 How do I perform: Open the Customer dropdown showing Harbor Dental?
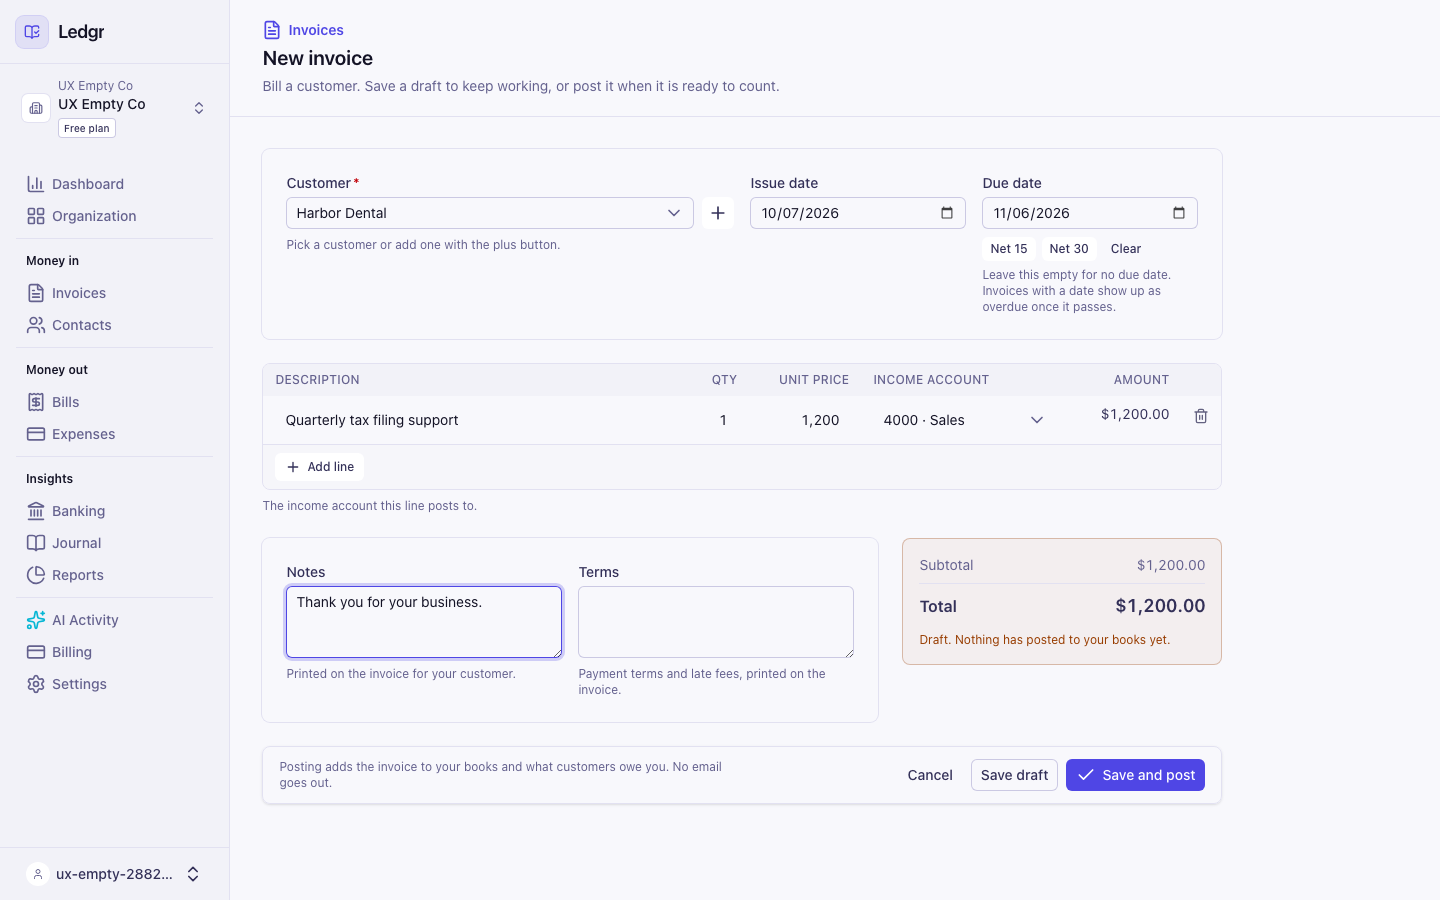tap(490, 213)
